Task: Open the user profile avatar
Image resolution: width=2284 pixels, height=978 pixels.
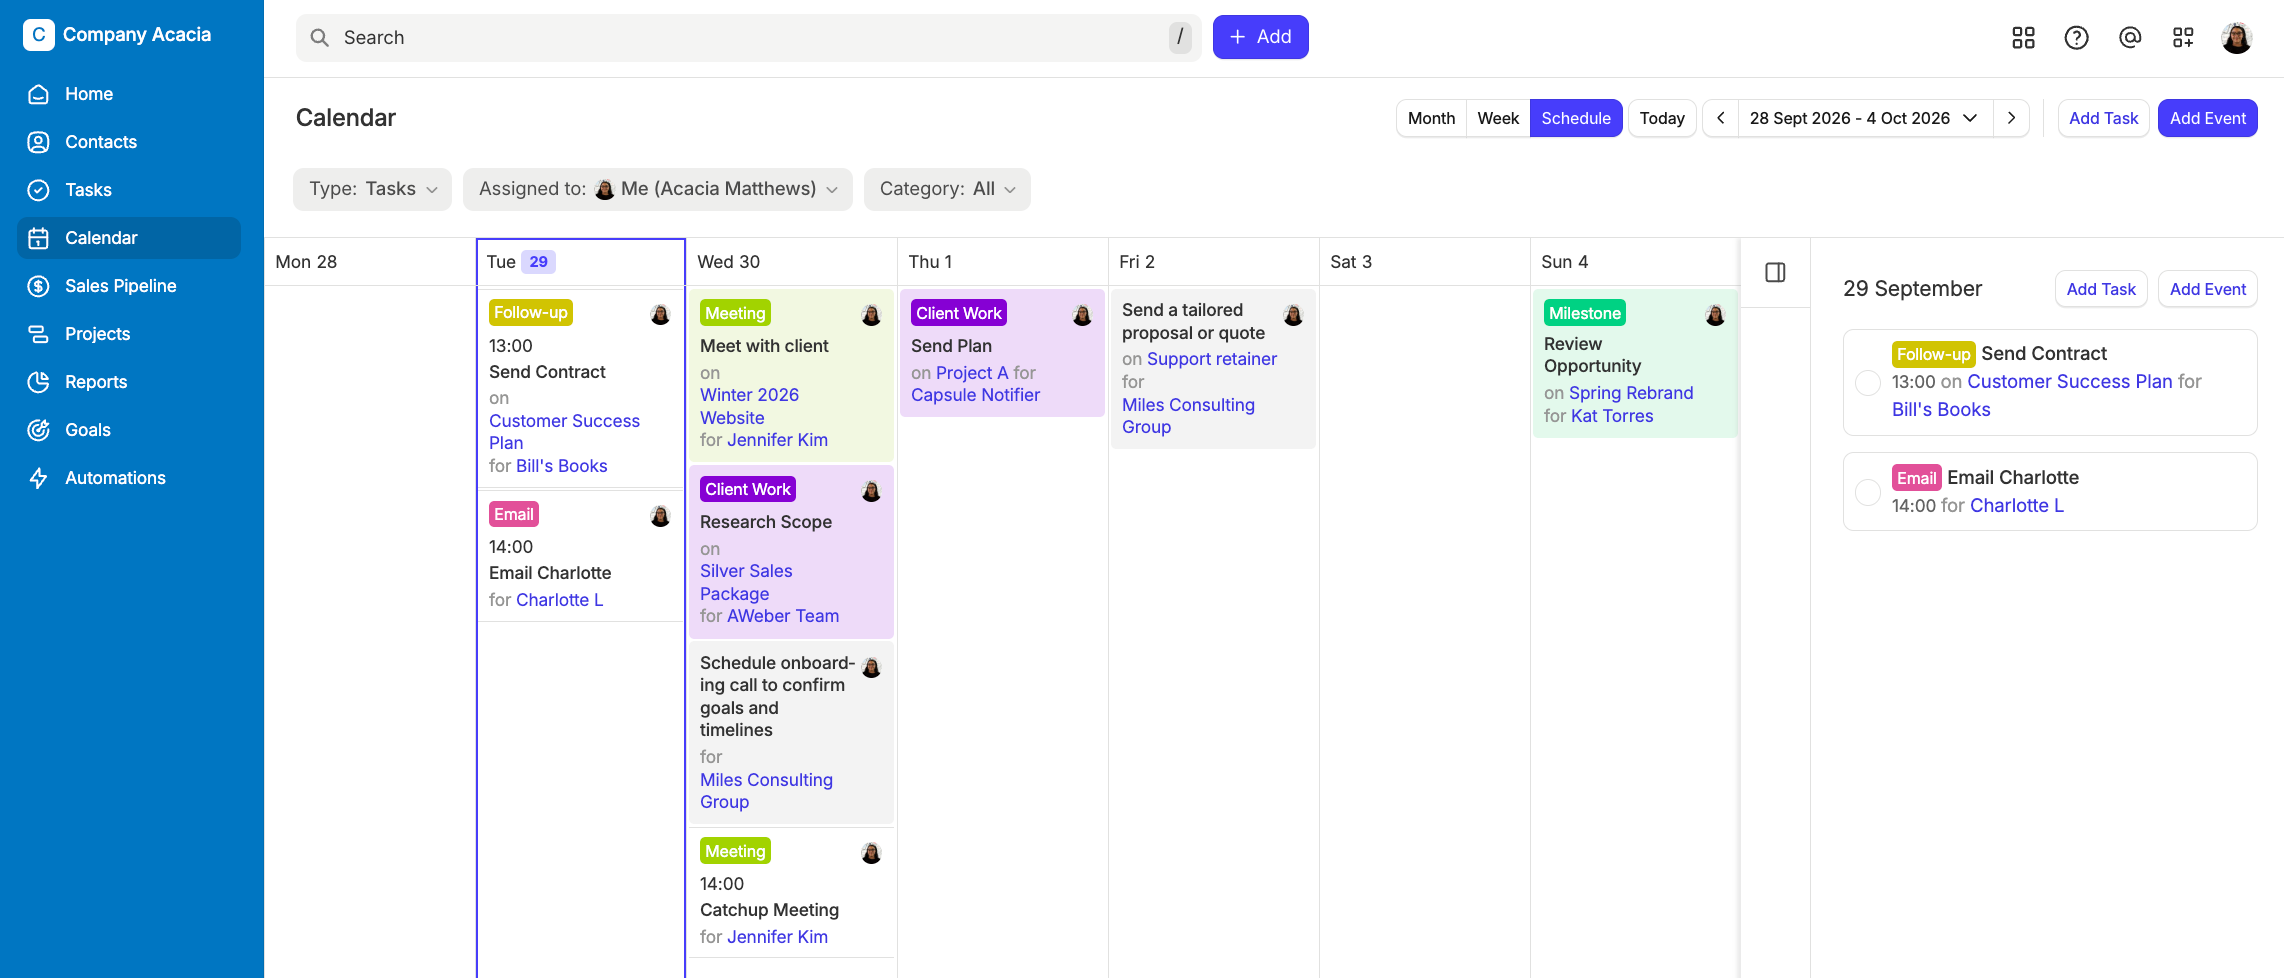Action: click(2237, 38)
